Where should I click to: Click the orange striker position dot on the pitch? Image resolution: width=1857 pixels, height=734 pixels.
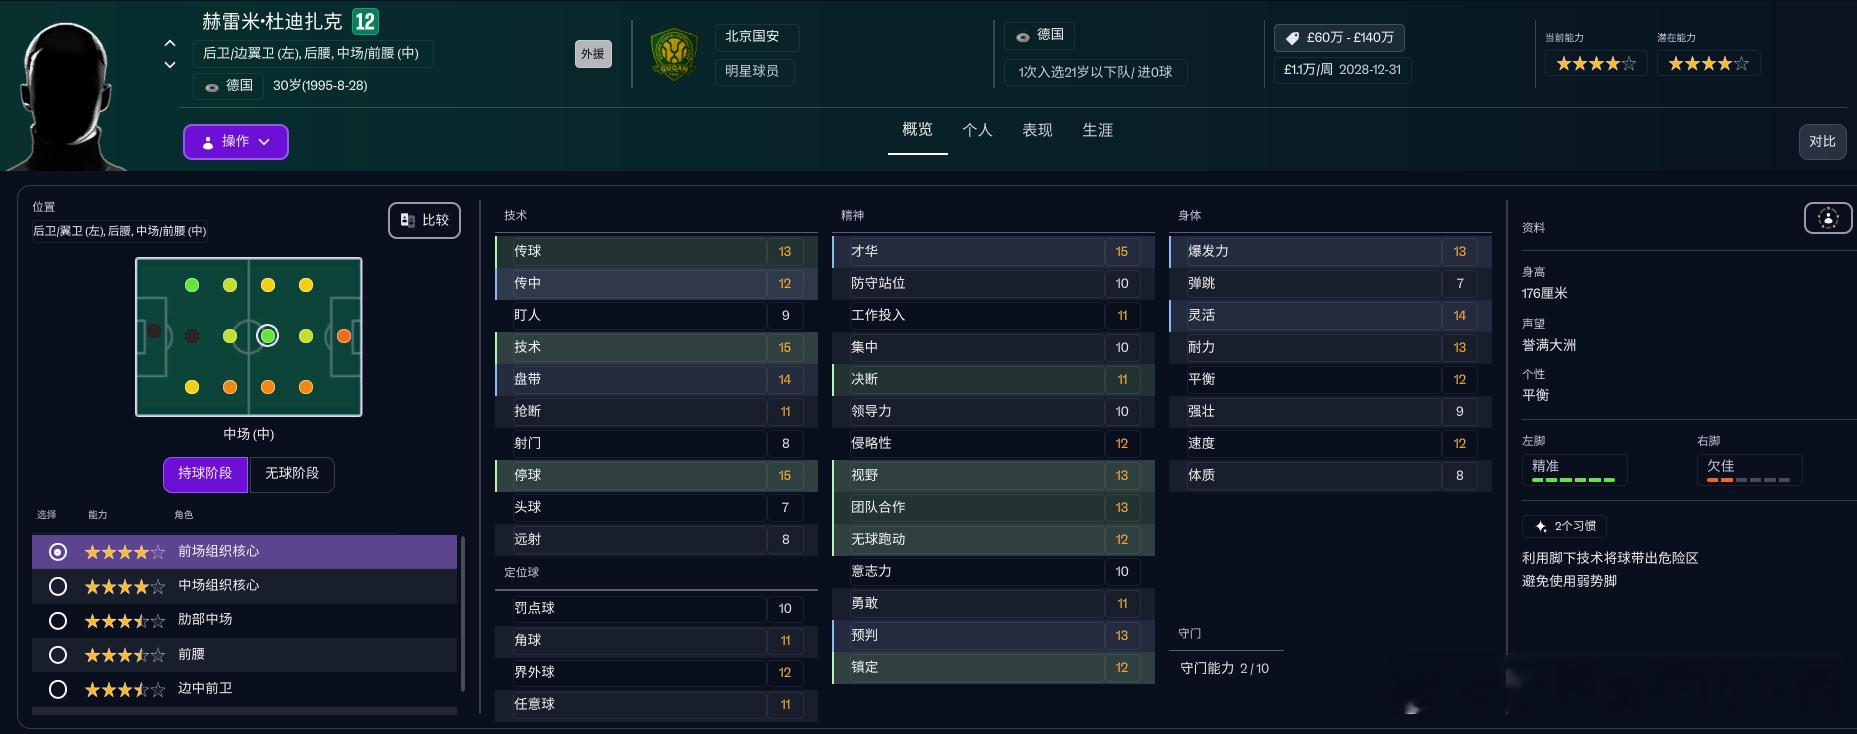(x=344, y=336)
